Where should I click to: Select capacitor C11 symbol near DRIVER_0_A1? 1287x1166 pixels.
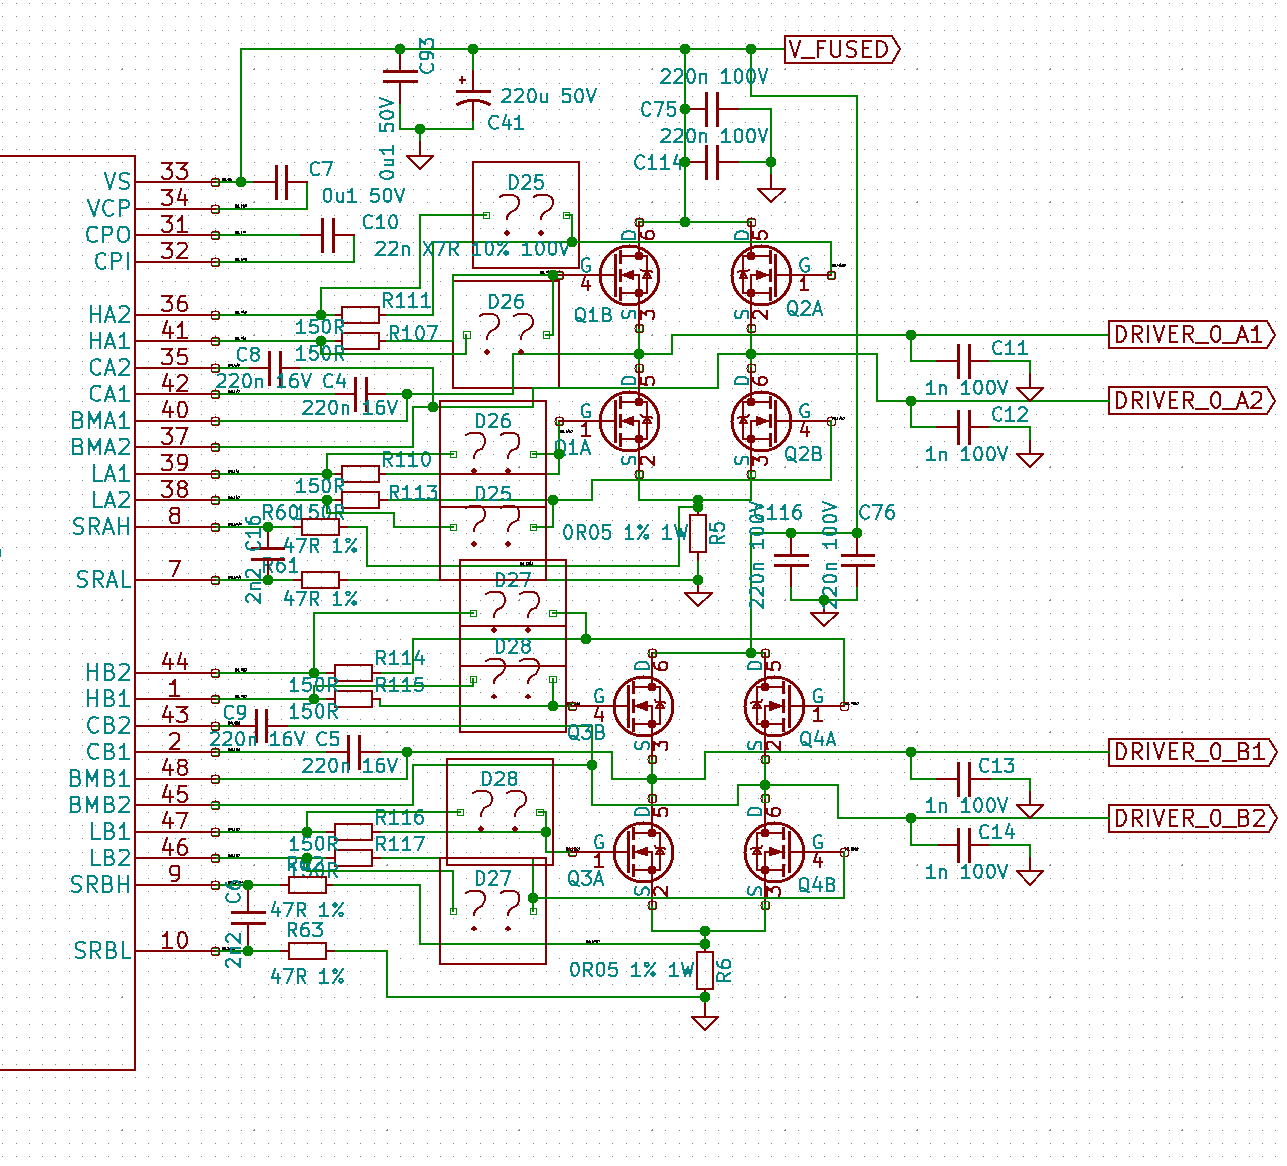965,360
